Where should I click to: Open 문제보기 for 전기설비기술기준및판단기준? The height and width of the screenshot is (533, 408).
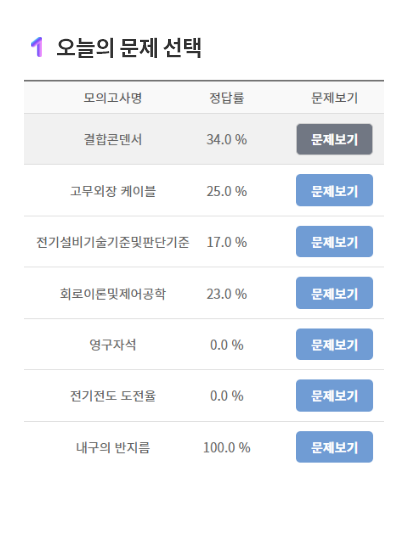[334, 242]
